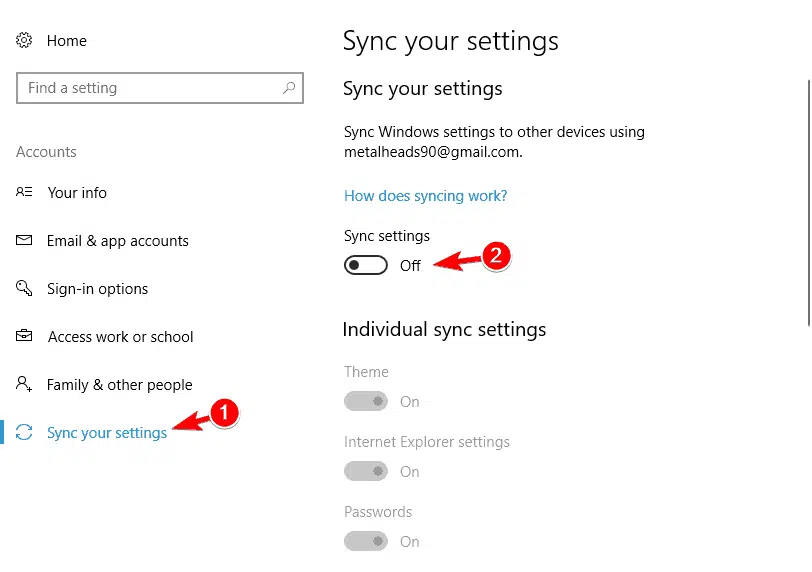Click the Home gear icon
This screenshot has width=812, height=572.
click(x=24, y=40)
